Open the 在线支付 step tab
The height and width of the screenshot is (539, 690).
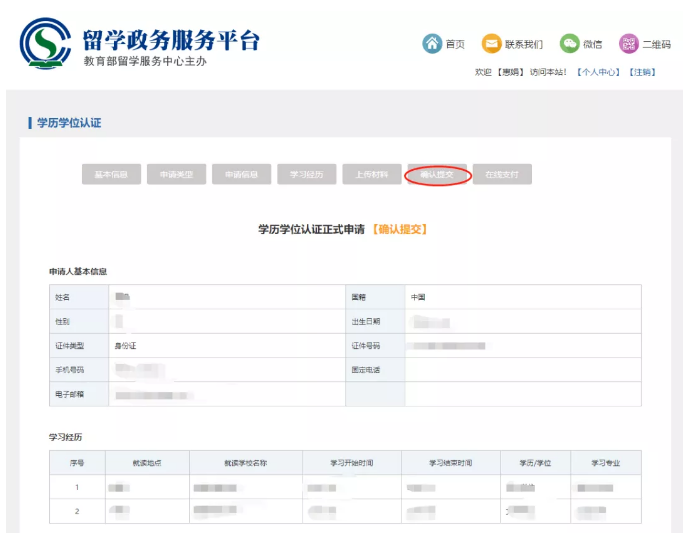point(502,174)
